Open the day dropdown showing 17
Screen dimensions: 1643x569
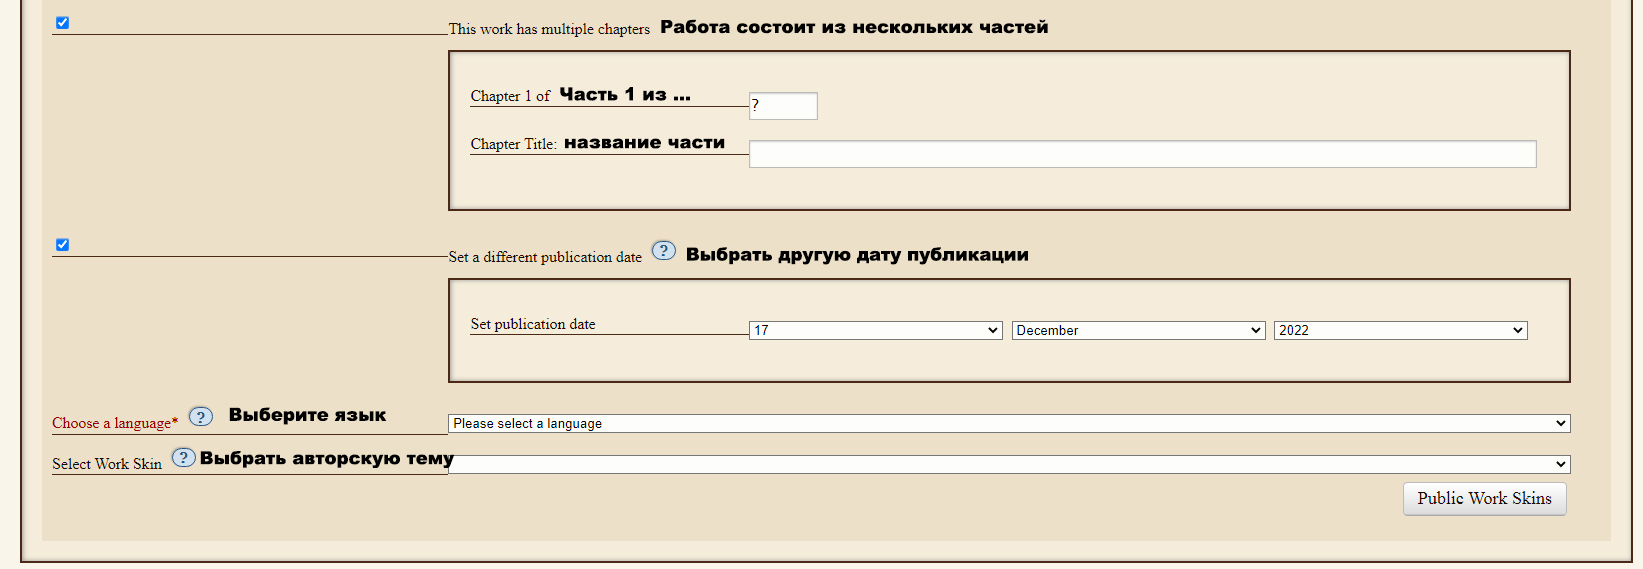(876, 330)
